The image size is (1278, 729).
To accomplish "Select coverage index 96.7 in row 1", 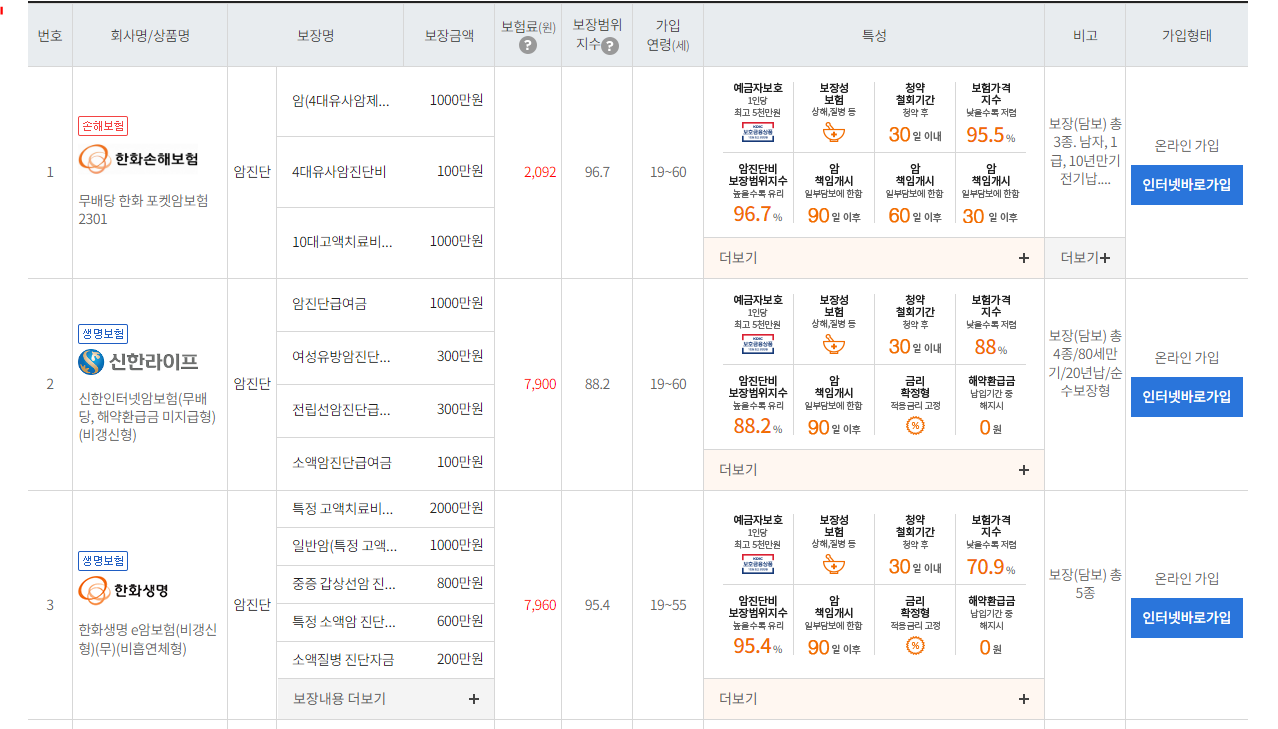I will tap(597, 172).
